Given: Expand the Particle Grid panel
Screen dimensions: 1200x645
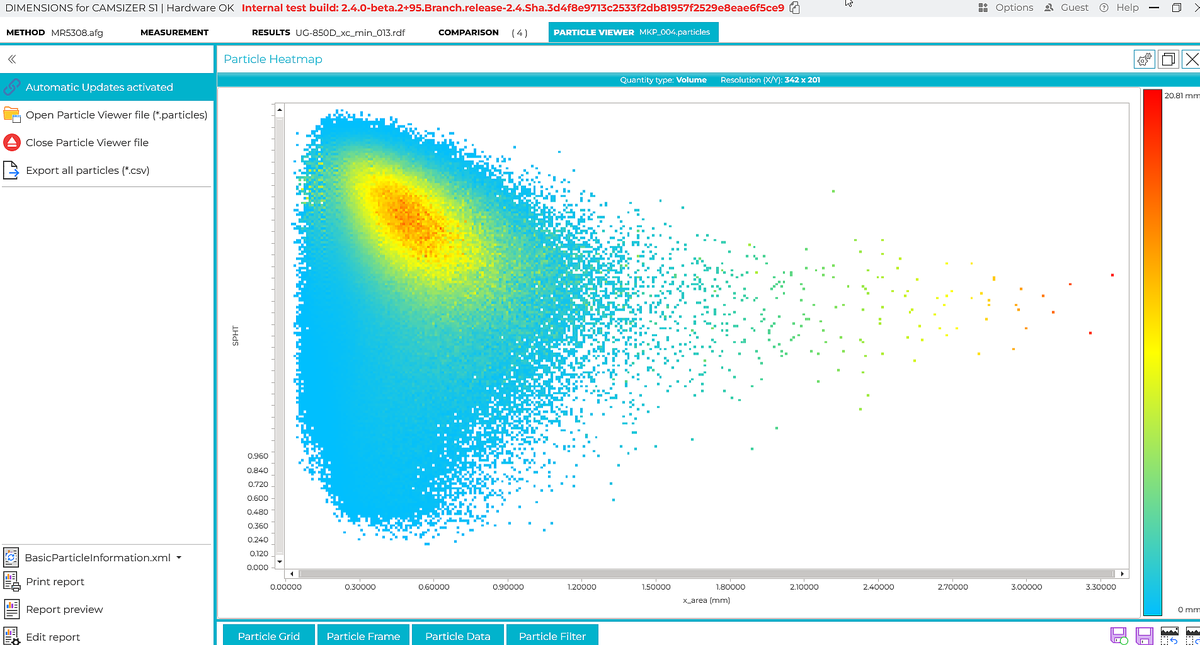Looking at the screenshot, I should (x=269, y=636).
